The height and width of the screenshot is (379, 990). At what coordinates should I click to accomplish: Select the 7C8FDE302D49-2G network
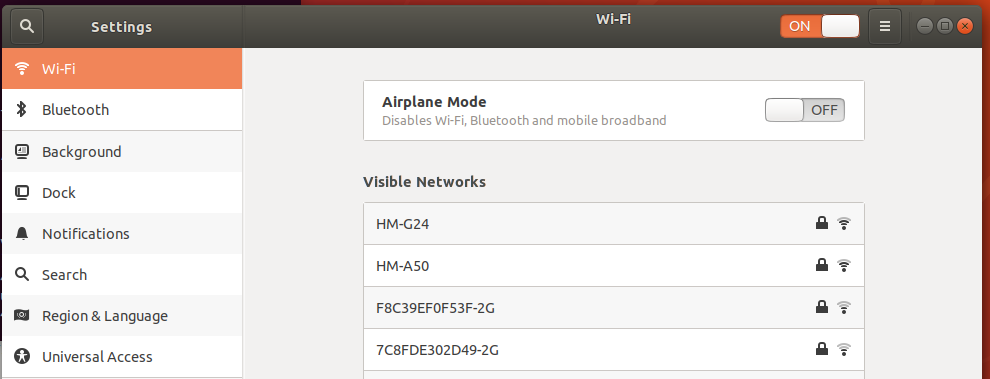[614, 349]
